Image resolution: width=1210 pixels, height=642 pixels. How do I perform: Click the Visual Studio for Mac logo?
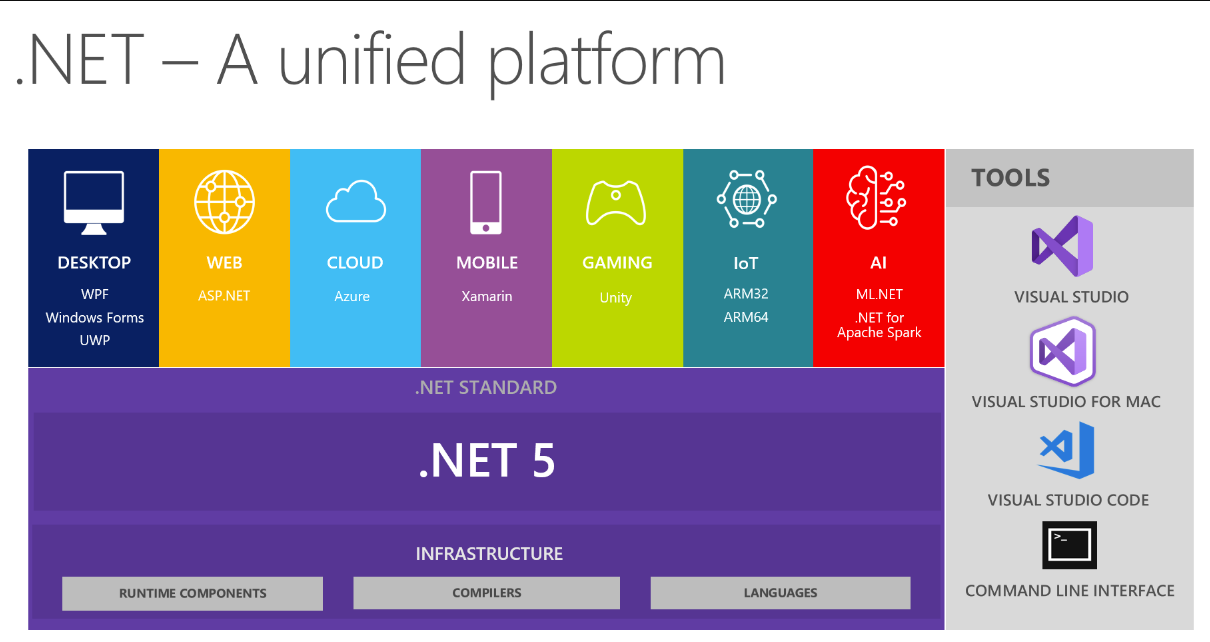pos(1063,352)
